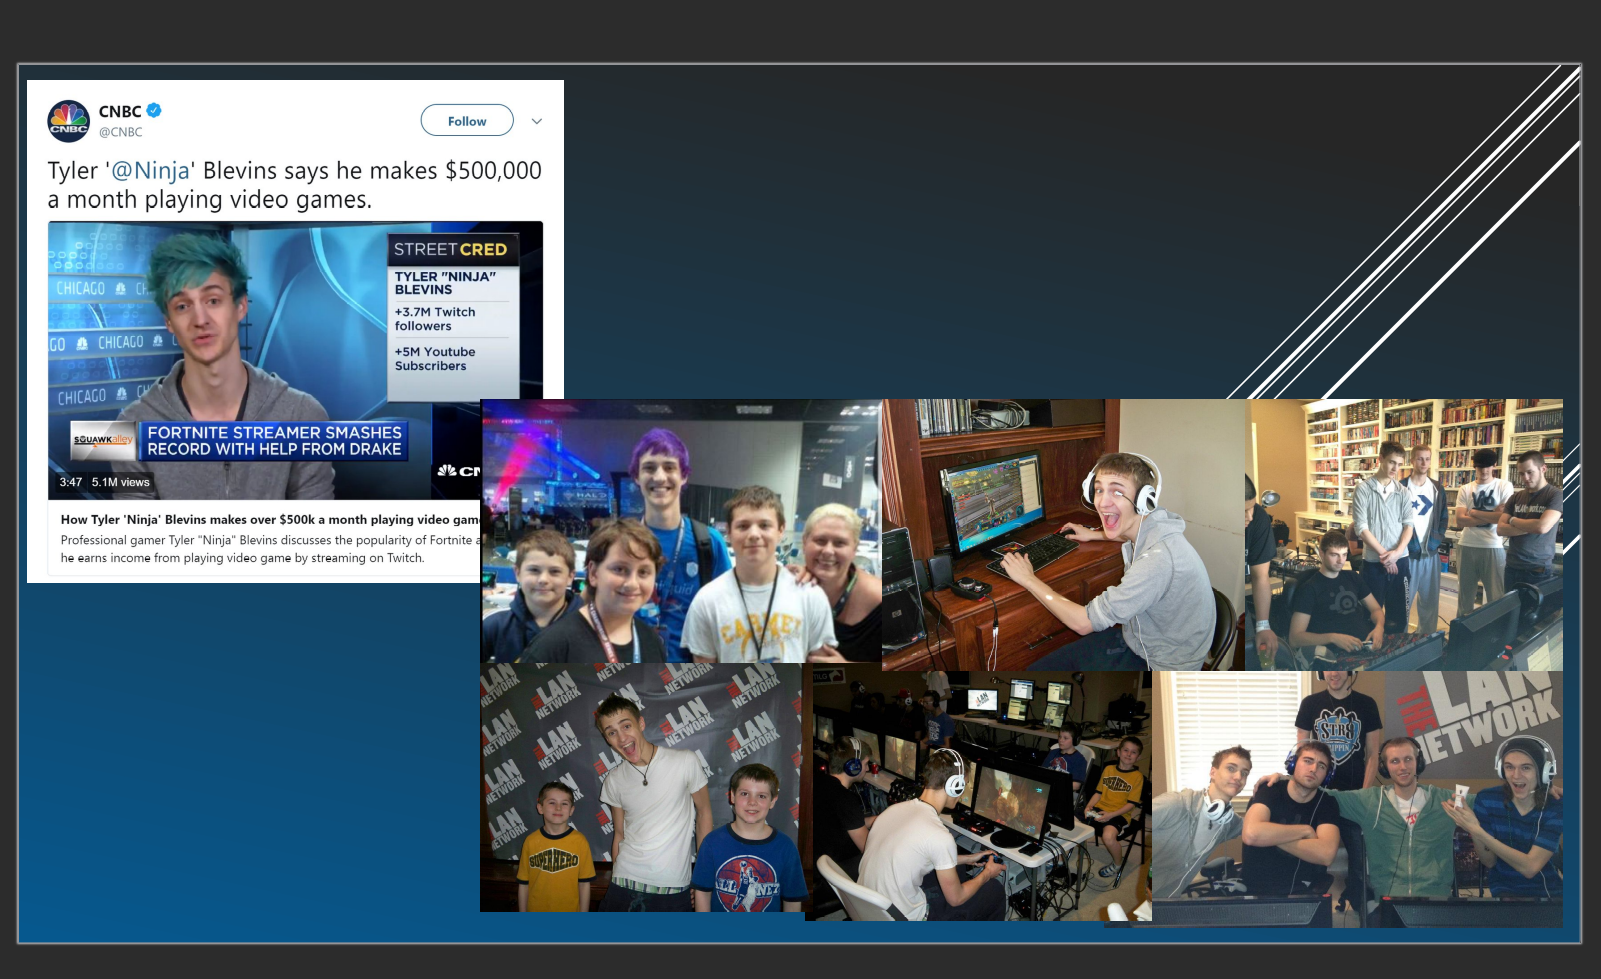This screenshot has height=979, width=1601.
Task: Click the Squawk Alley logo in video
Action: (x=103, y=440)
